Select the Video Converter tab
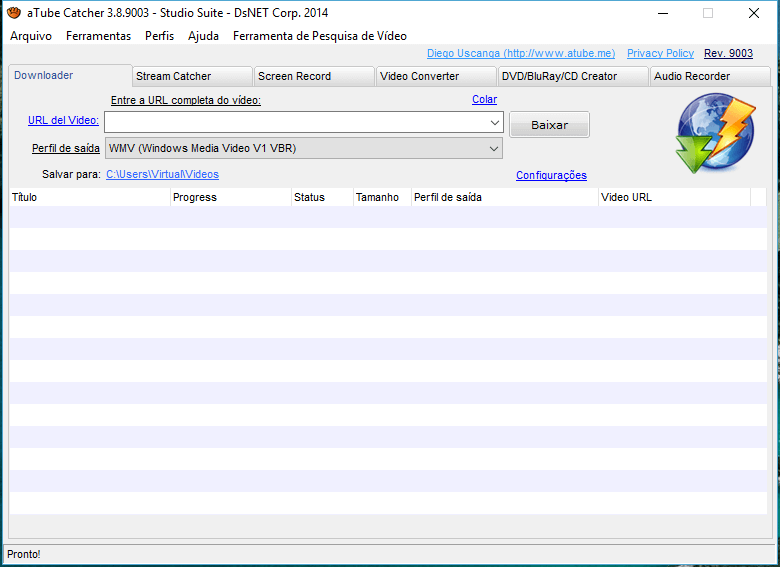The image size is (780, 567). click(436, 76)
